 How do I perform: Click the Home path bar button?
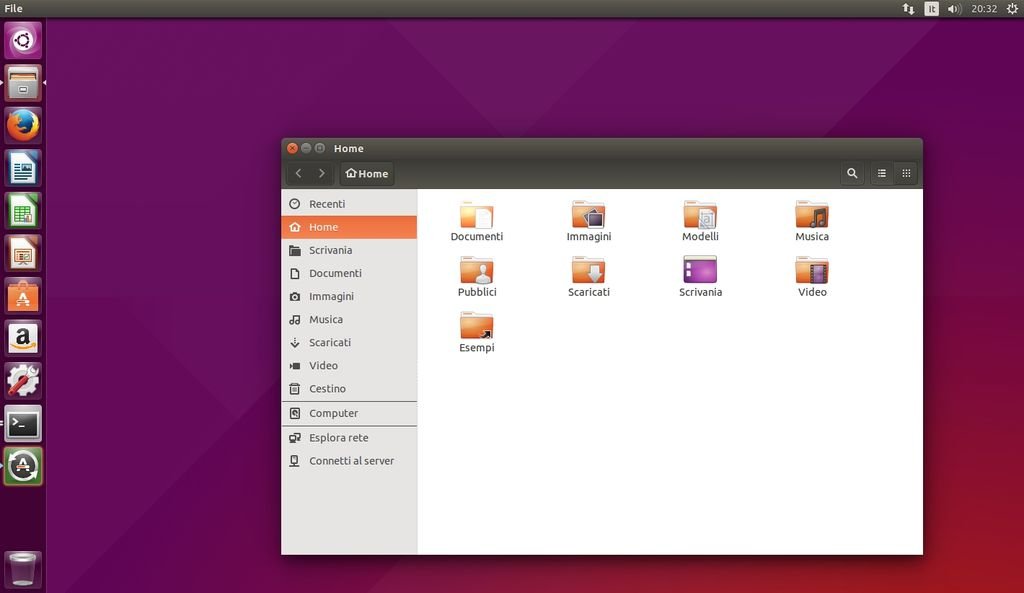[367, 173]
